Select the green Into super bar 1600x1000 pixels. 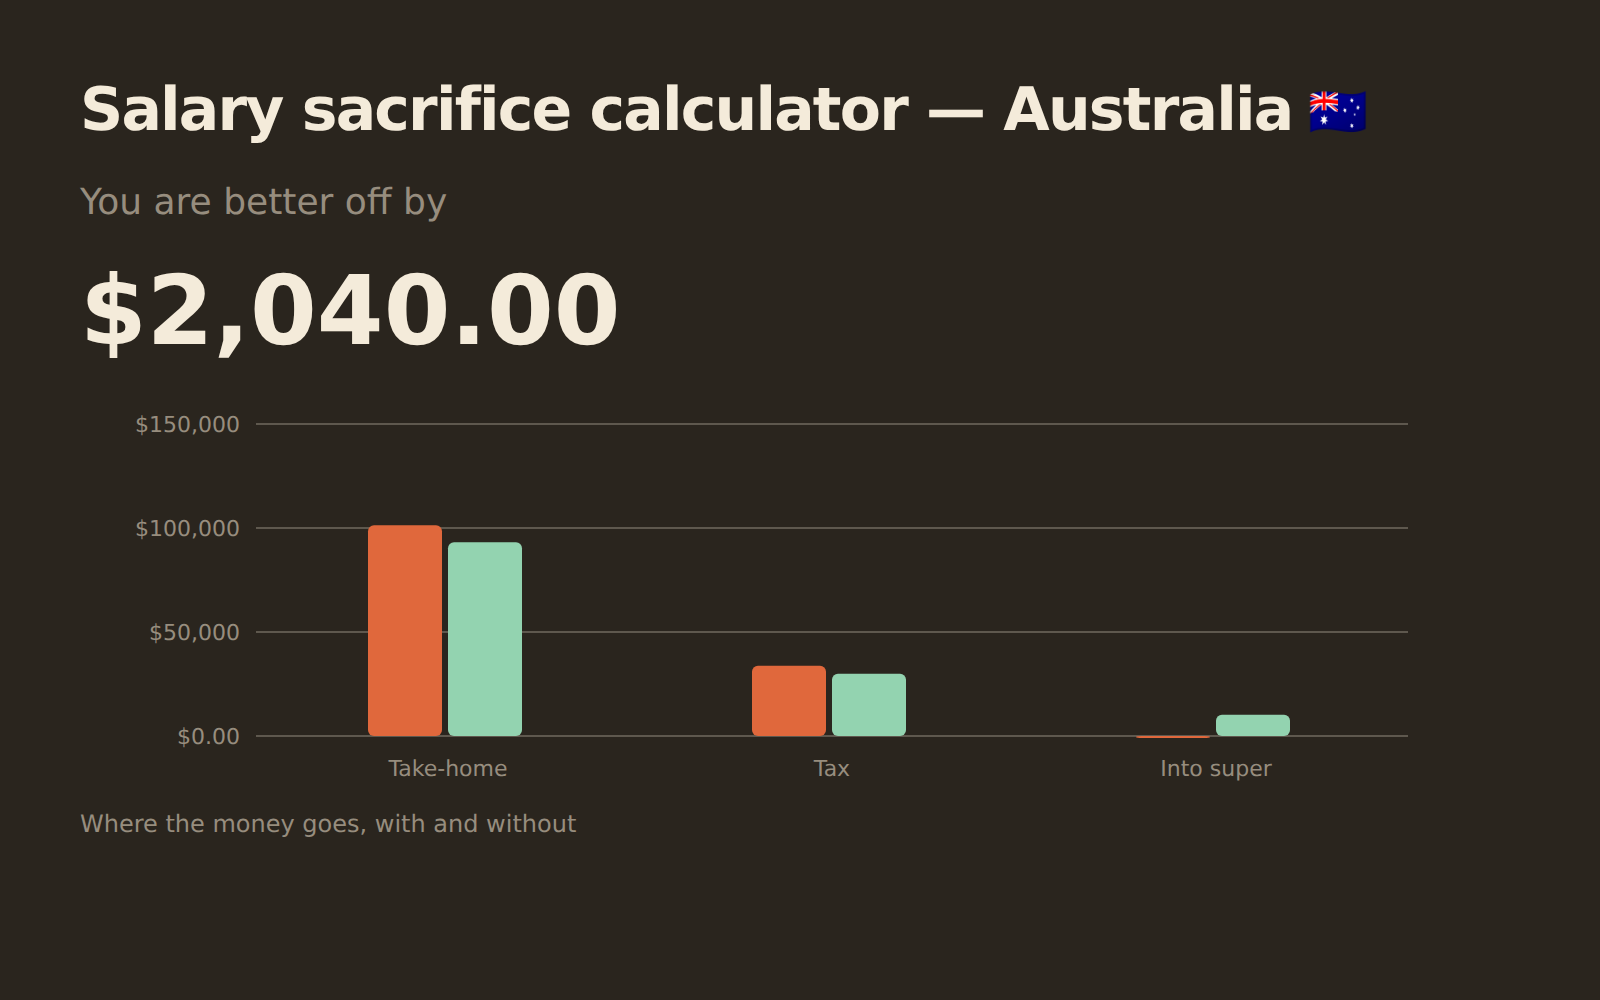tap(1253, 725)
